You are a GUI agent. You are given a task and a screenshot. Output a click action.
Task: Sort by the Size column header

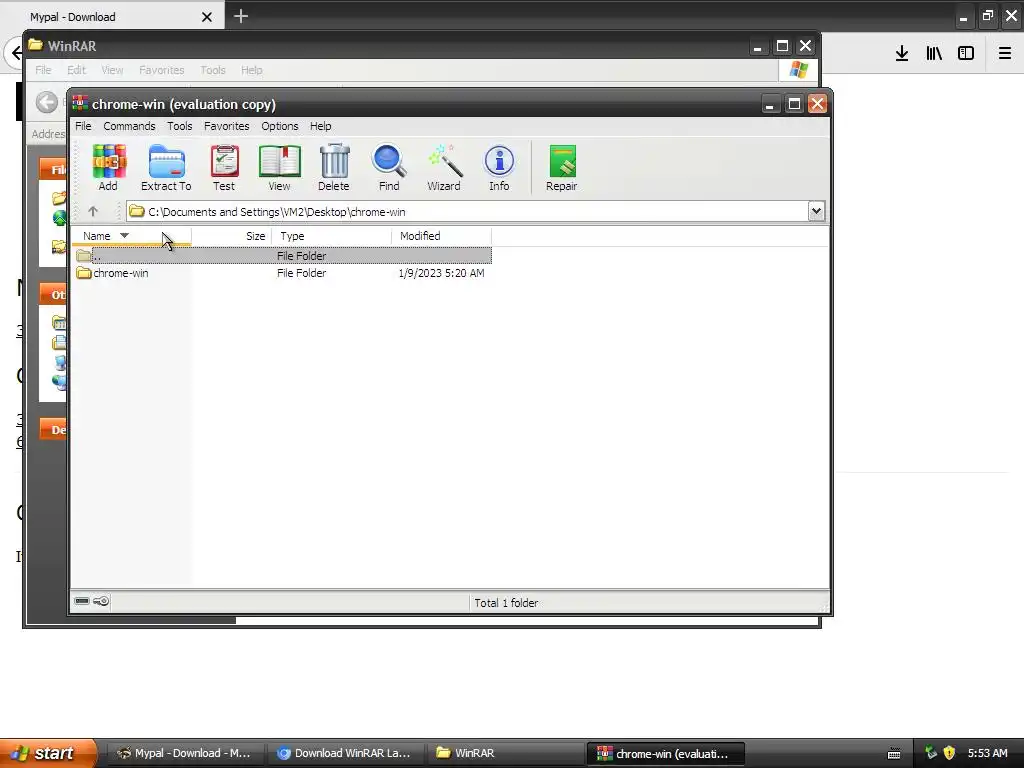tap(232, 236)
